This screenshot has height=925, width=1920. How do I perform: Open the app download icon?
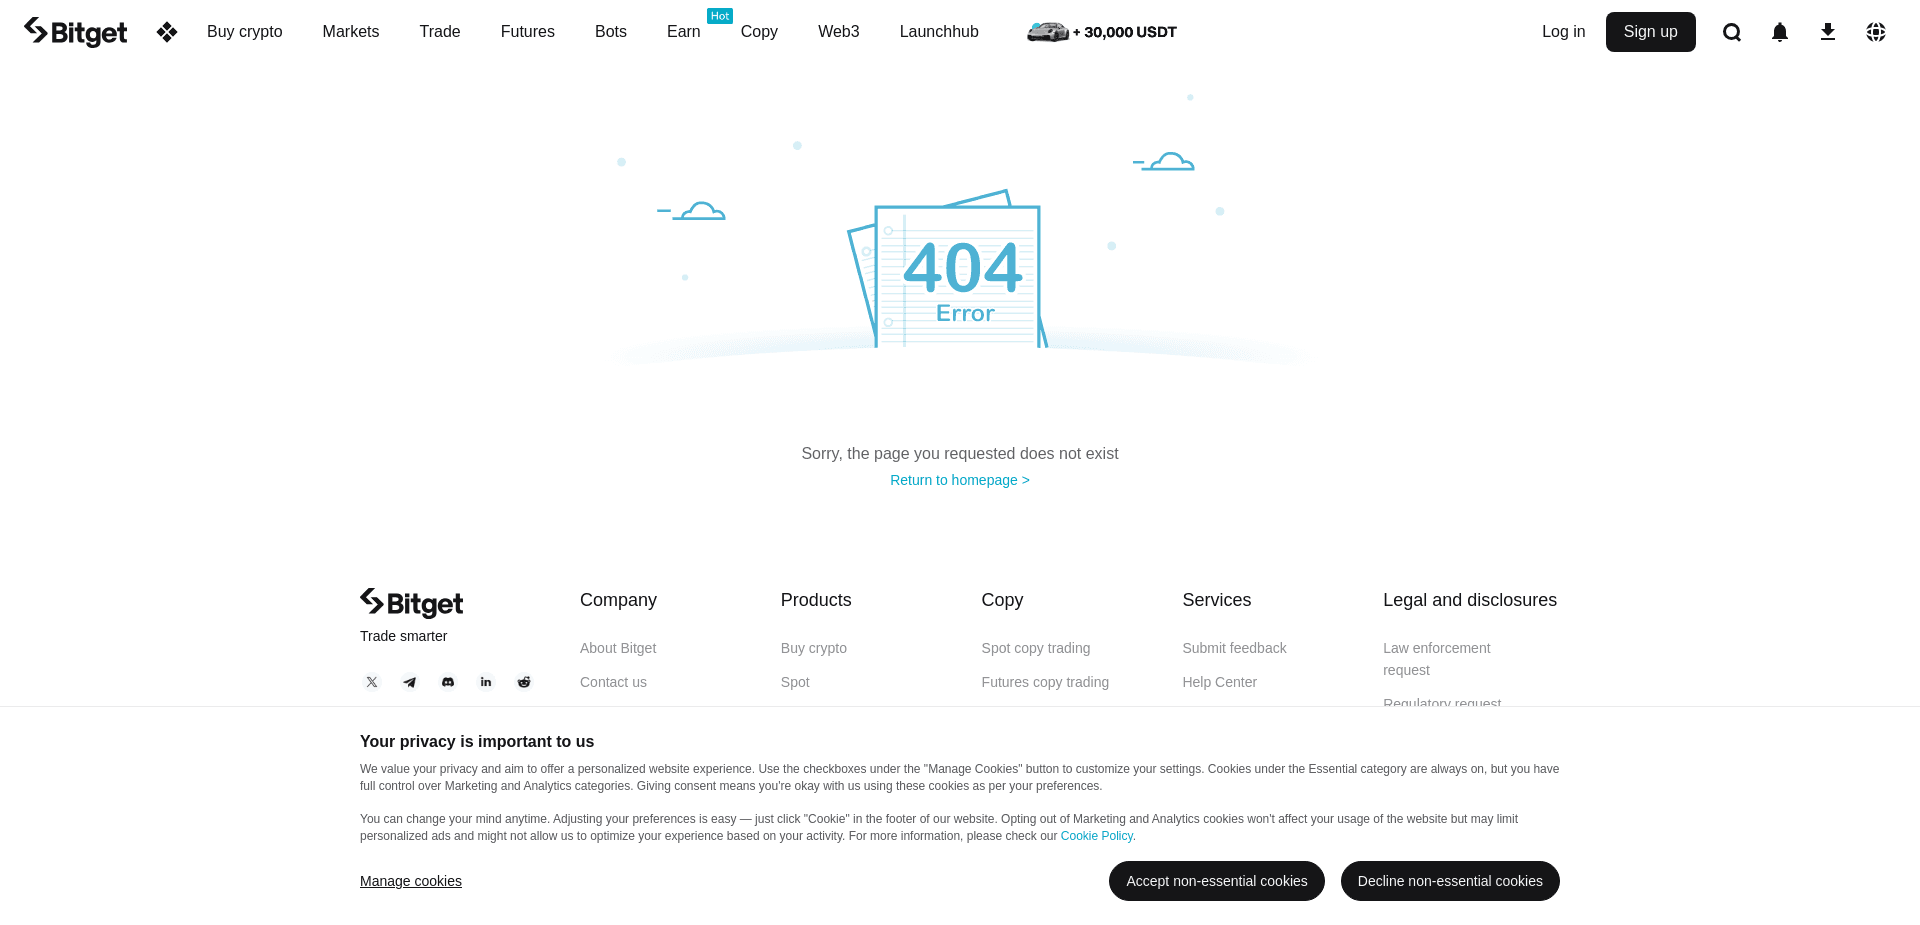[1828, 31]
